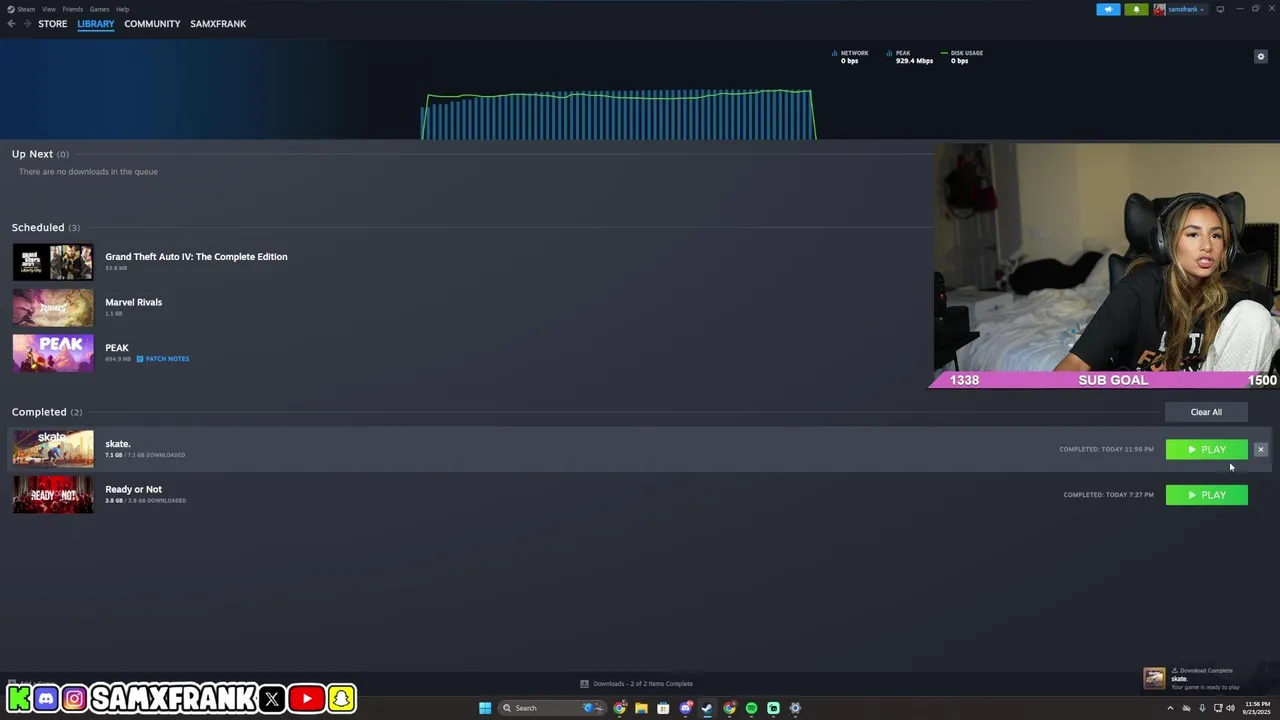The image size is (1280, 720).
Task: Select the PEAK game thumbnail
Action: pyautogui.click(x=53, y=353)
